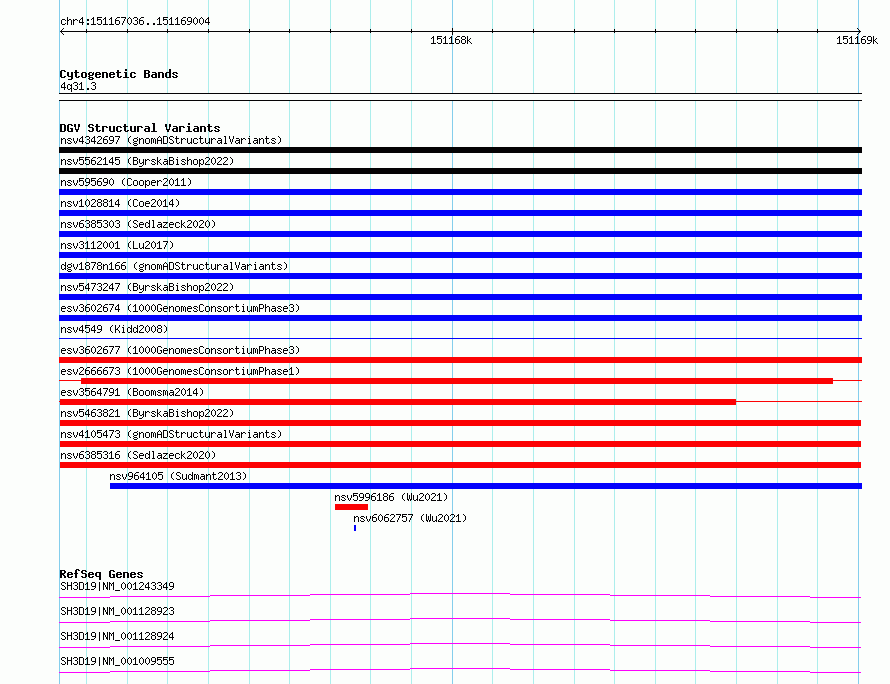Click the red nsv6385316 Sedlazeck2020 bar
The width and height of the screenshot is (890, 684).
click(460, 465)
